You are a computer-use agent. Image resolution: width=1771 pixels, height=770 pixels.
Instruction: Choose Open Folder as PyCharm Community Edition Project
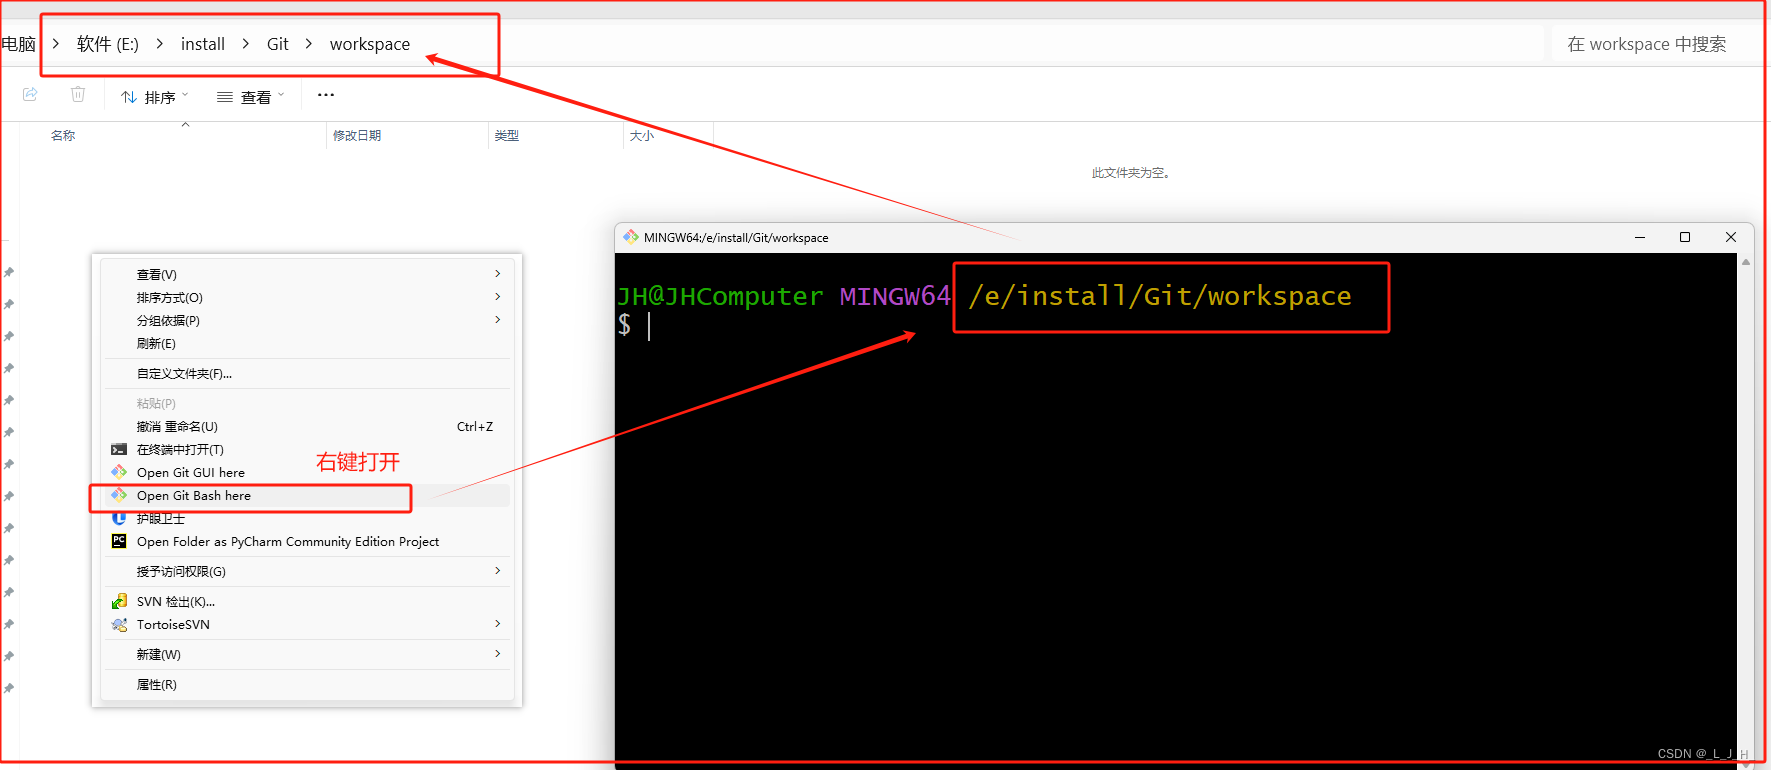(307, 541)
